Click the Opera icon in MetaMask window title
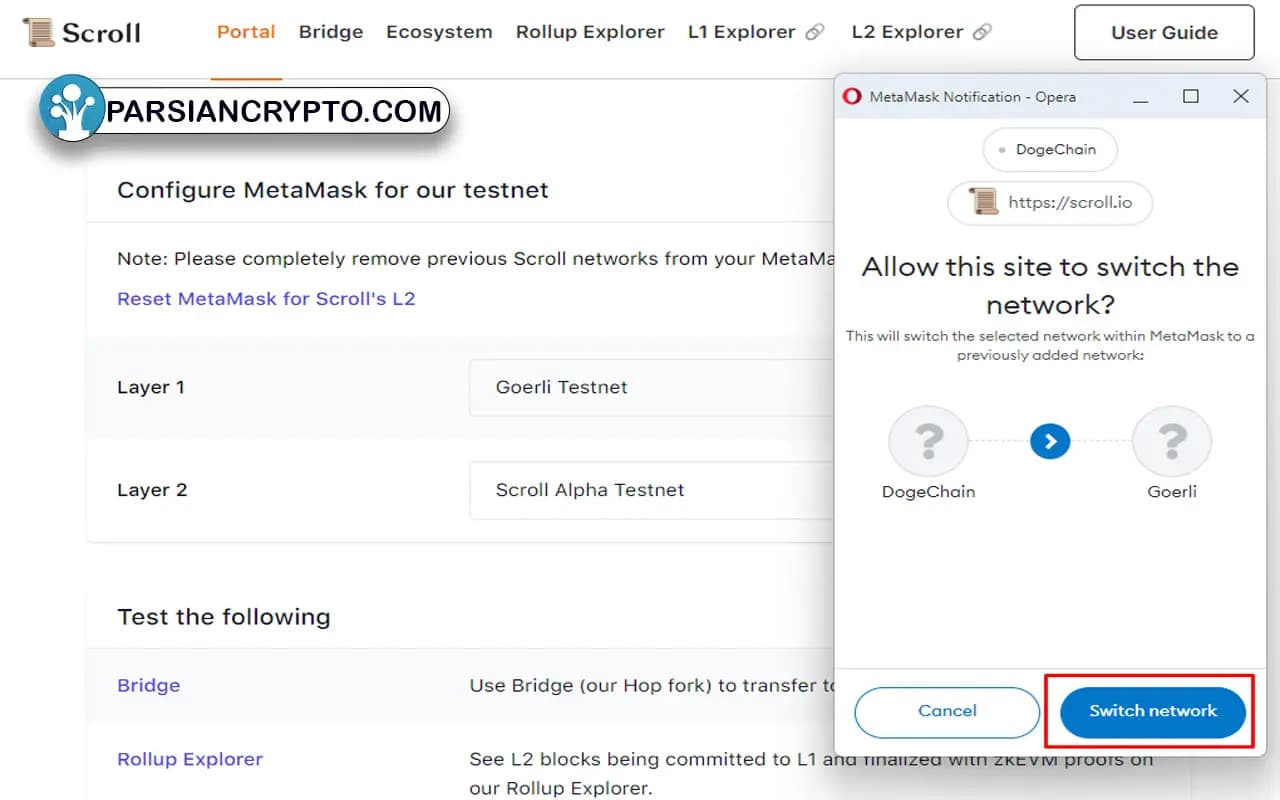 (x=852, y=96)
